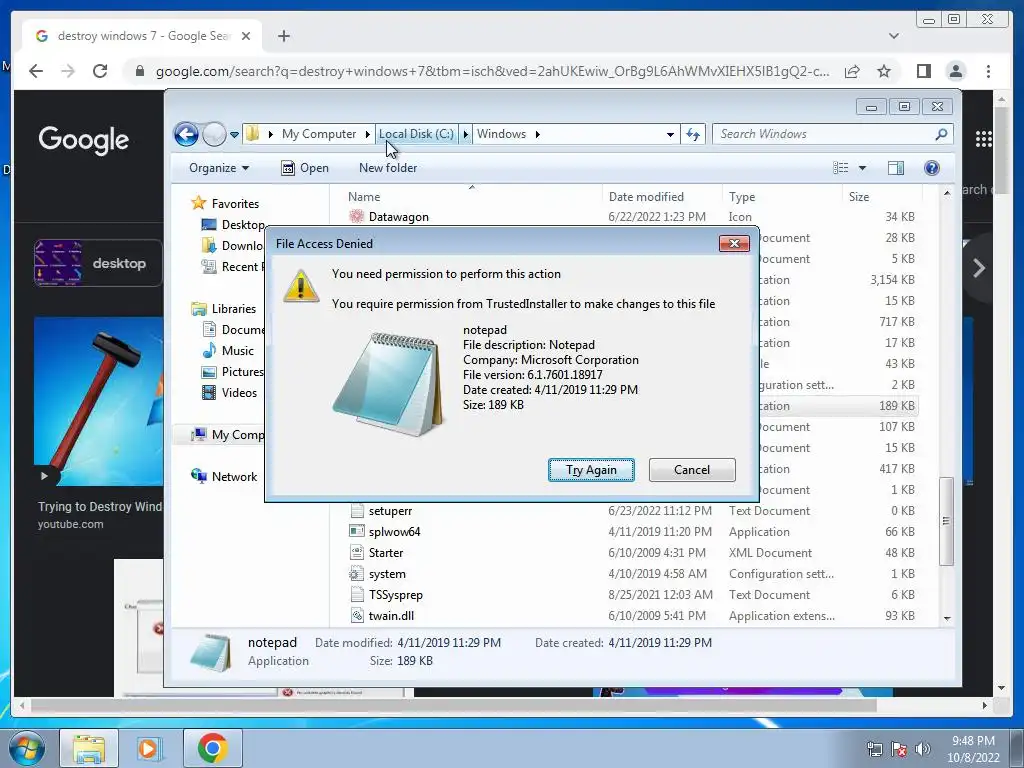The height and width of the screenshot is (768, 1024).
Task: Click Cancel in File Access Denied dialog
Action: point(692,470)
